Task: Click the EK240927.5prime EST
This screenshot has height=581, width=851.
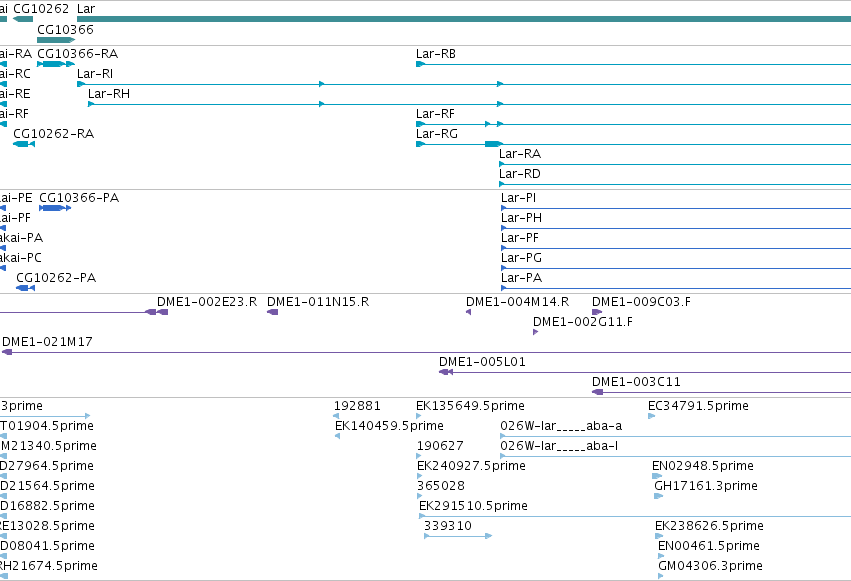Action: point(420,476)
